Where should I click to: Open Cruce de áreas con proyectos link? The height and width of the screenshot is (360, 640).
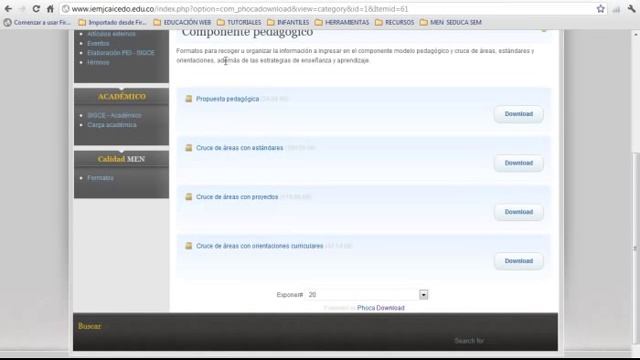(237, 197)
